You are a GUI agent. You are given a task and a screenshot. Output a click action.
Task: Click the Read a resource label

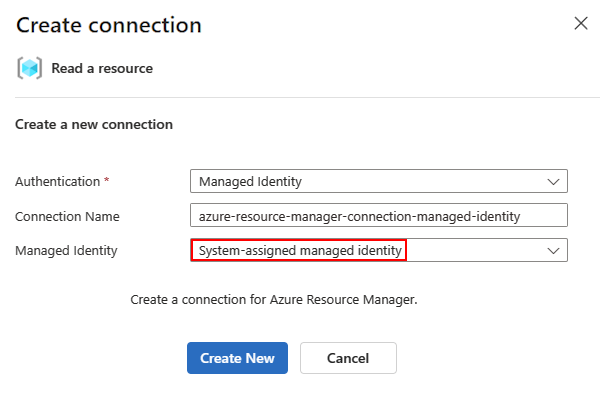tap(102, 69)
